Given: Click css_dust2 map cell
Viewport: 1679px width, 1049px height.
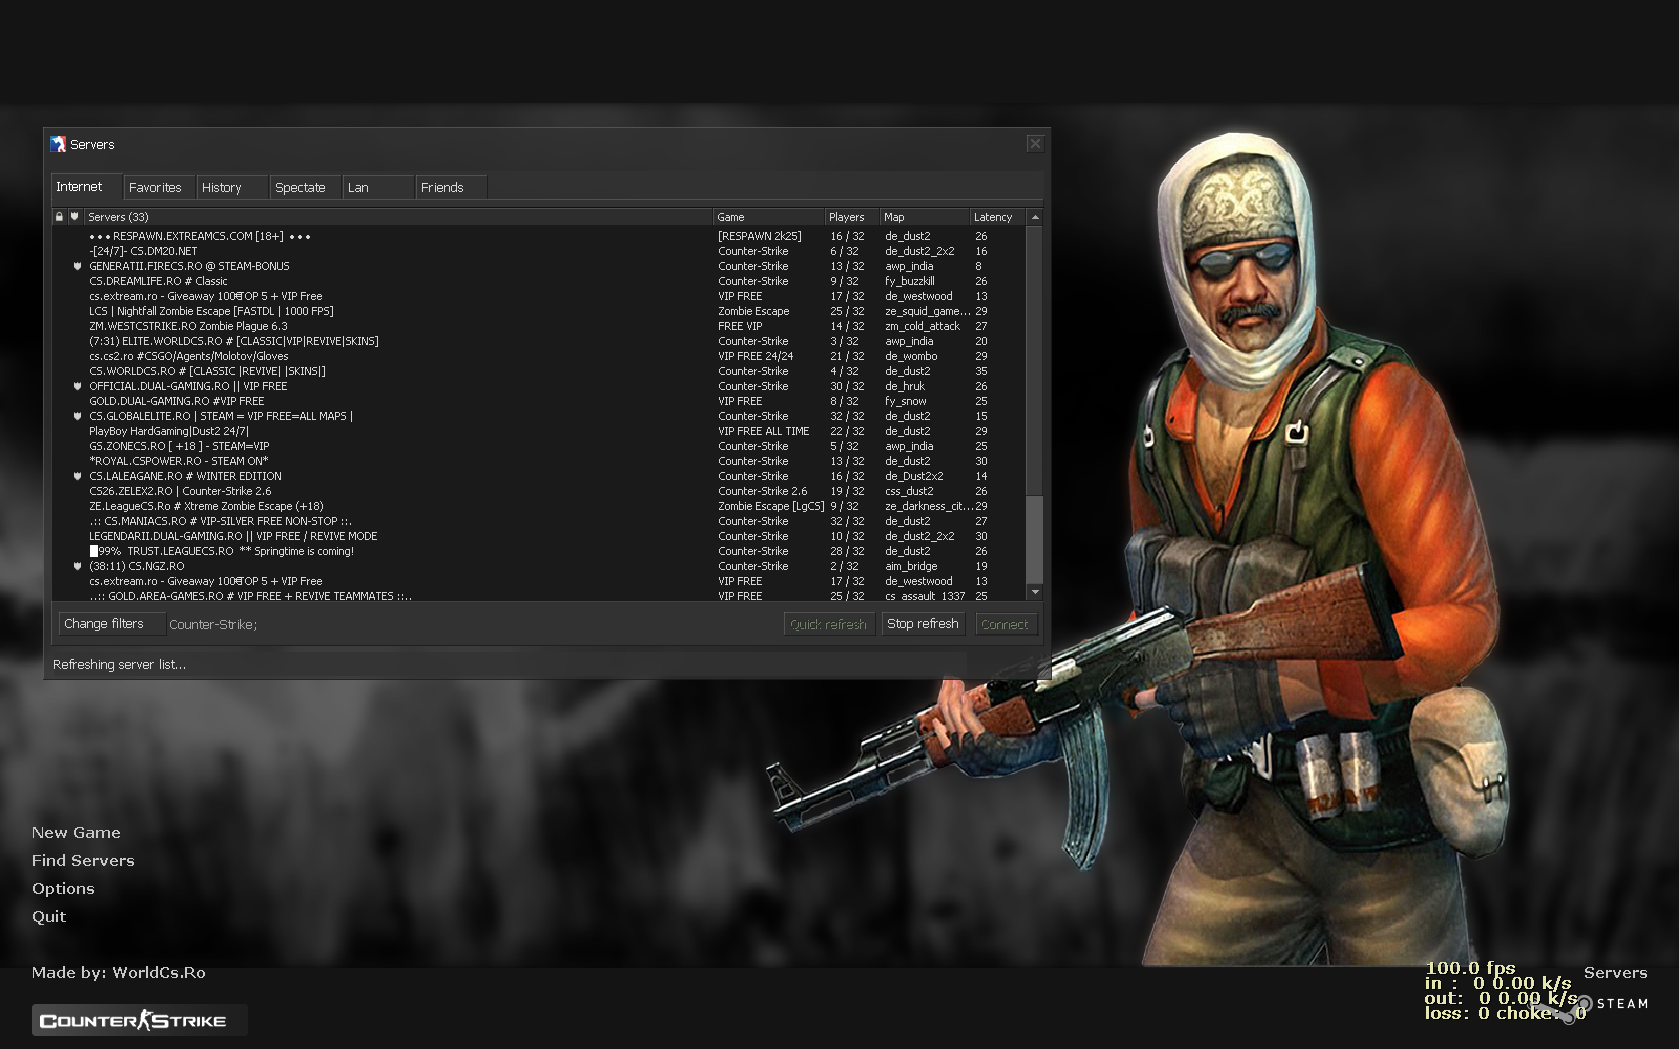Looking at the screenshot, I should pos(909,491).
